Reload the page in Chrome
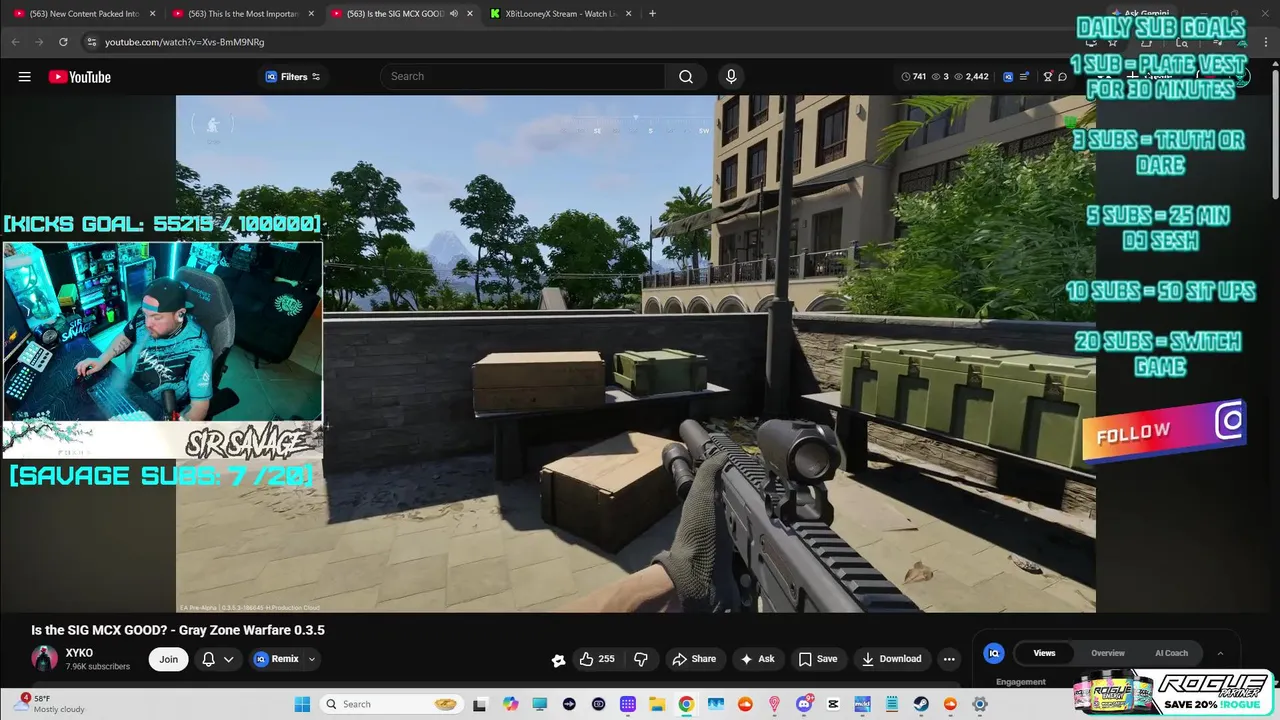This screenshot has width=1280, height=720. coord(63,42)
